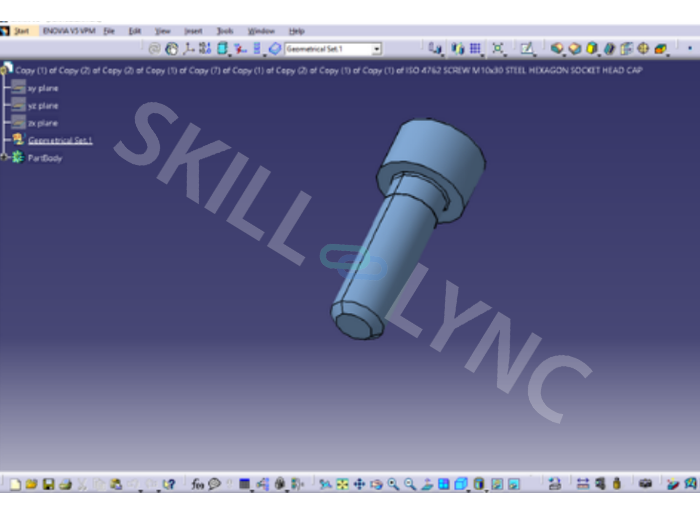
Task: Click the plane icon beside Geometrical Set box
Action: (x=275, y=48)
